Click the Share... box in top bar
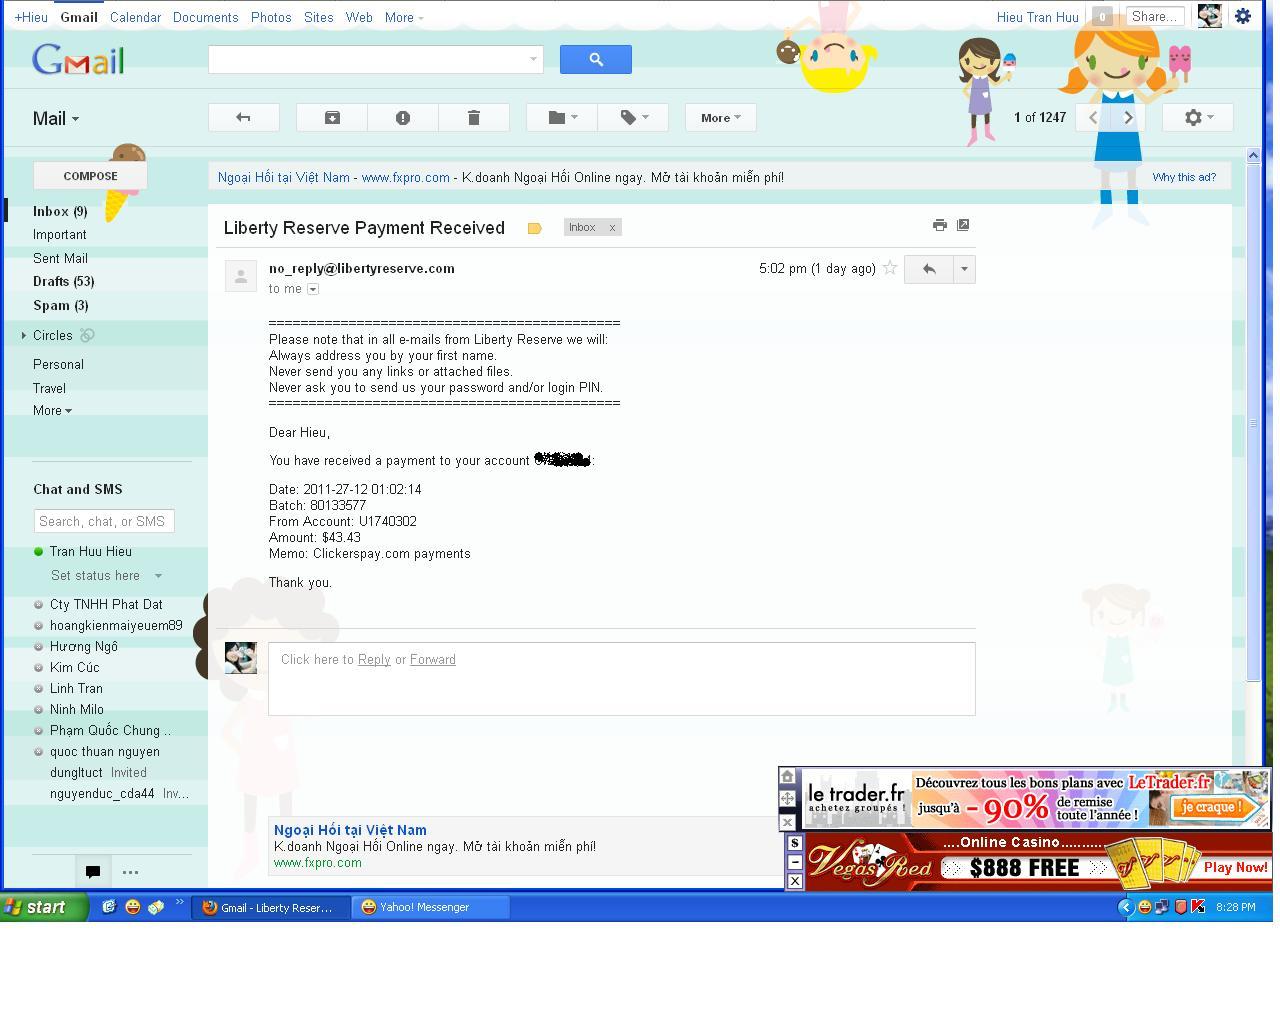The height and width of the screenshot is (1024, 1280). click(x=1155, y=16)
